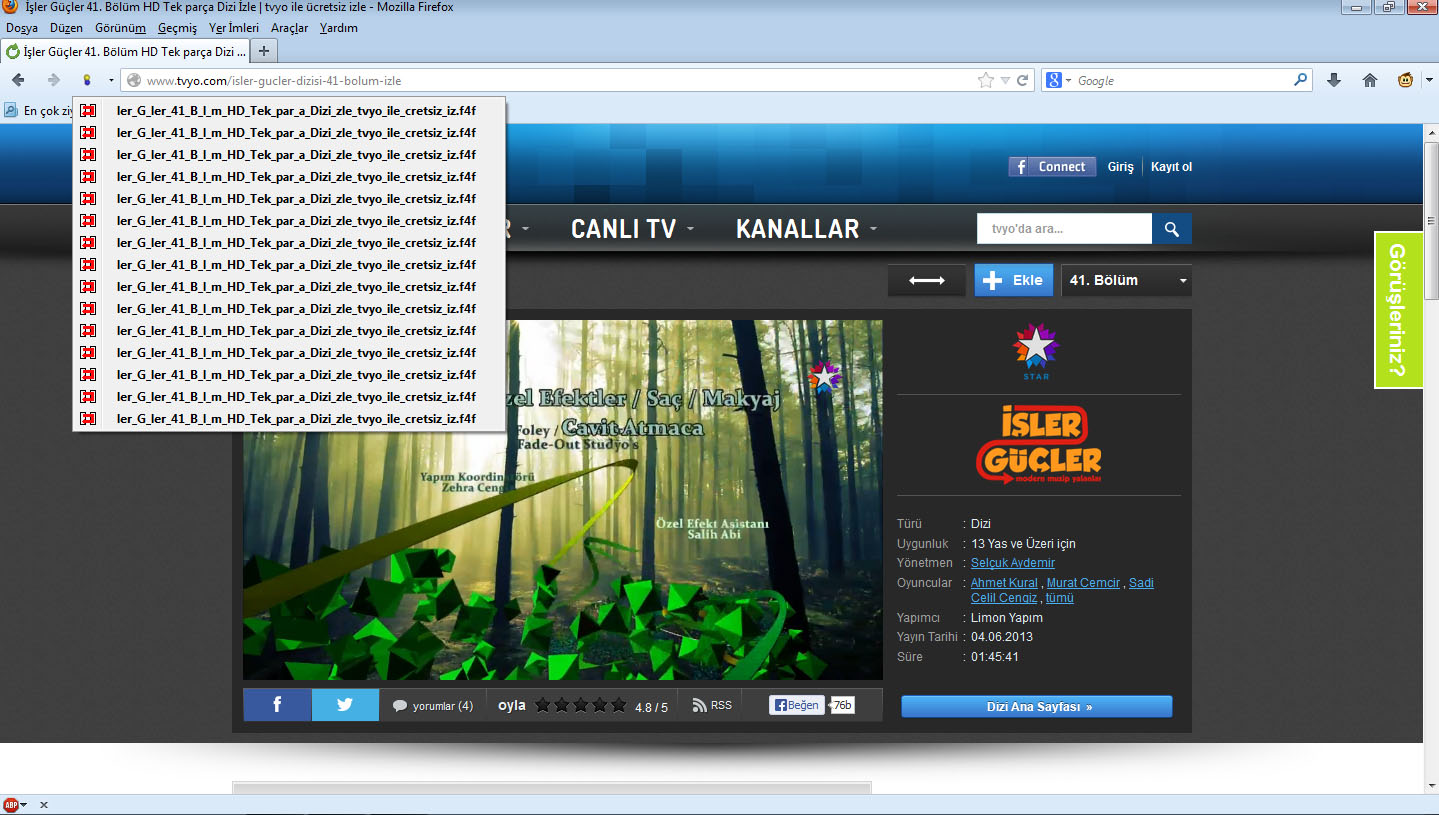Select the 13 Yas ve Üzeri için text
The width and height of the screenshot is (1439, 815).
point(1024,544)
